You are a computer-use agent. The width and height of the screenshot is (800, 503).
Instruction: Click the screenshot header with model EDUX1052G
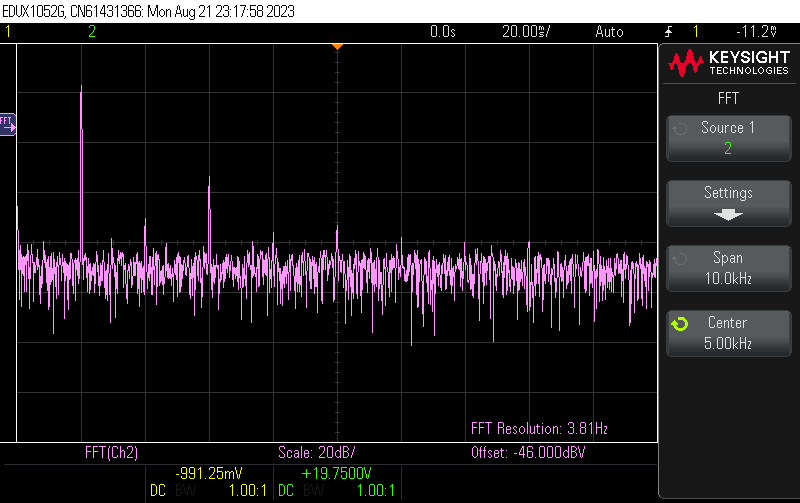pyautogui.click(x=148, y=11)
